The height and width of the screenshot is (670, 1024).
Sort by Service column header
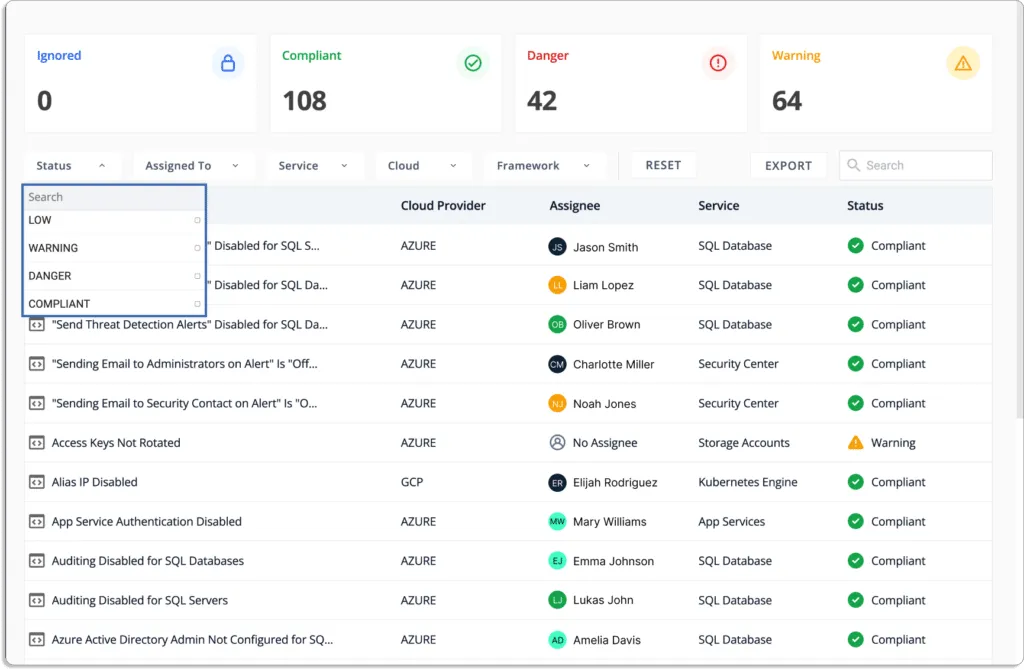[718, 206]
